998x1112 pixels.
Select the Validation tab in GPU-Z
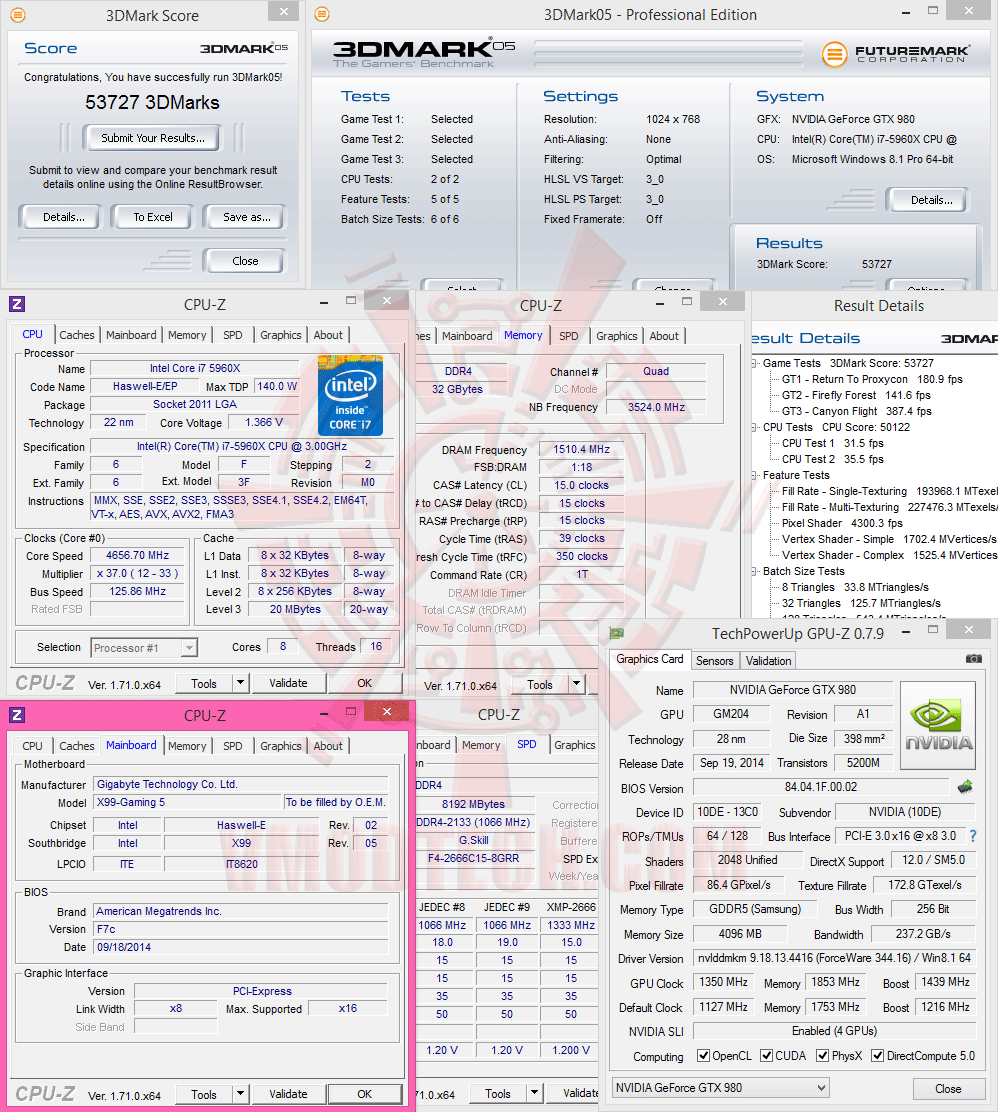768,660
